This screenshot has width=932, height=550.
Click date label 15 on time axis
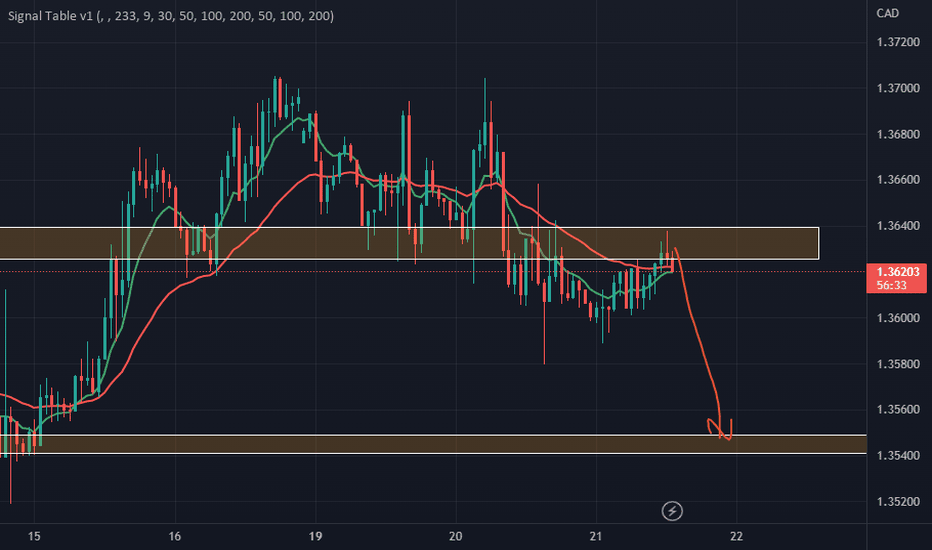click(x=34, y=536)
